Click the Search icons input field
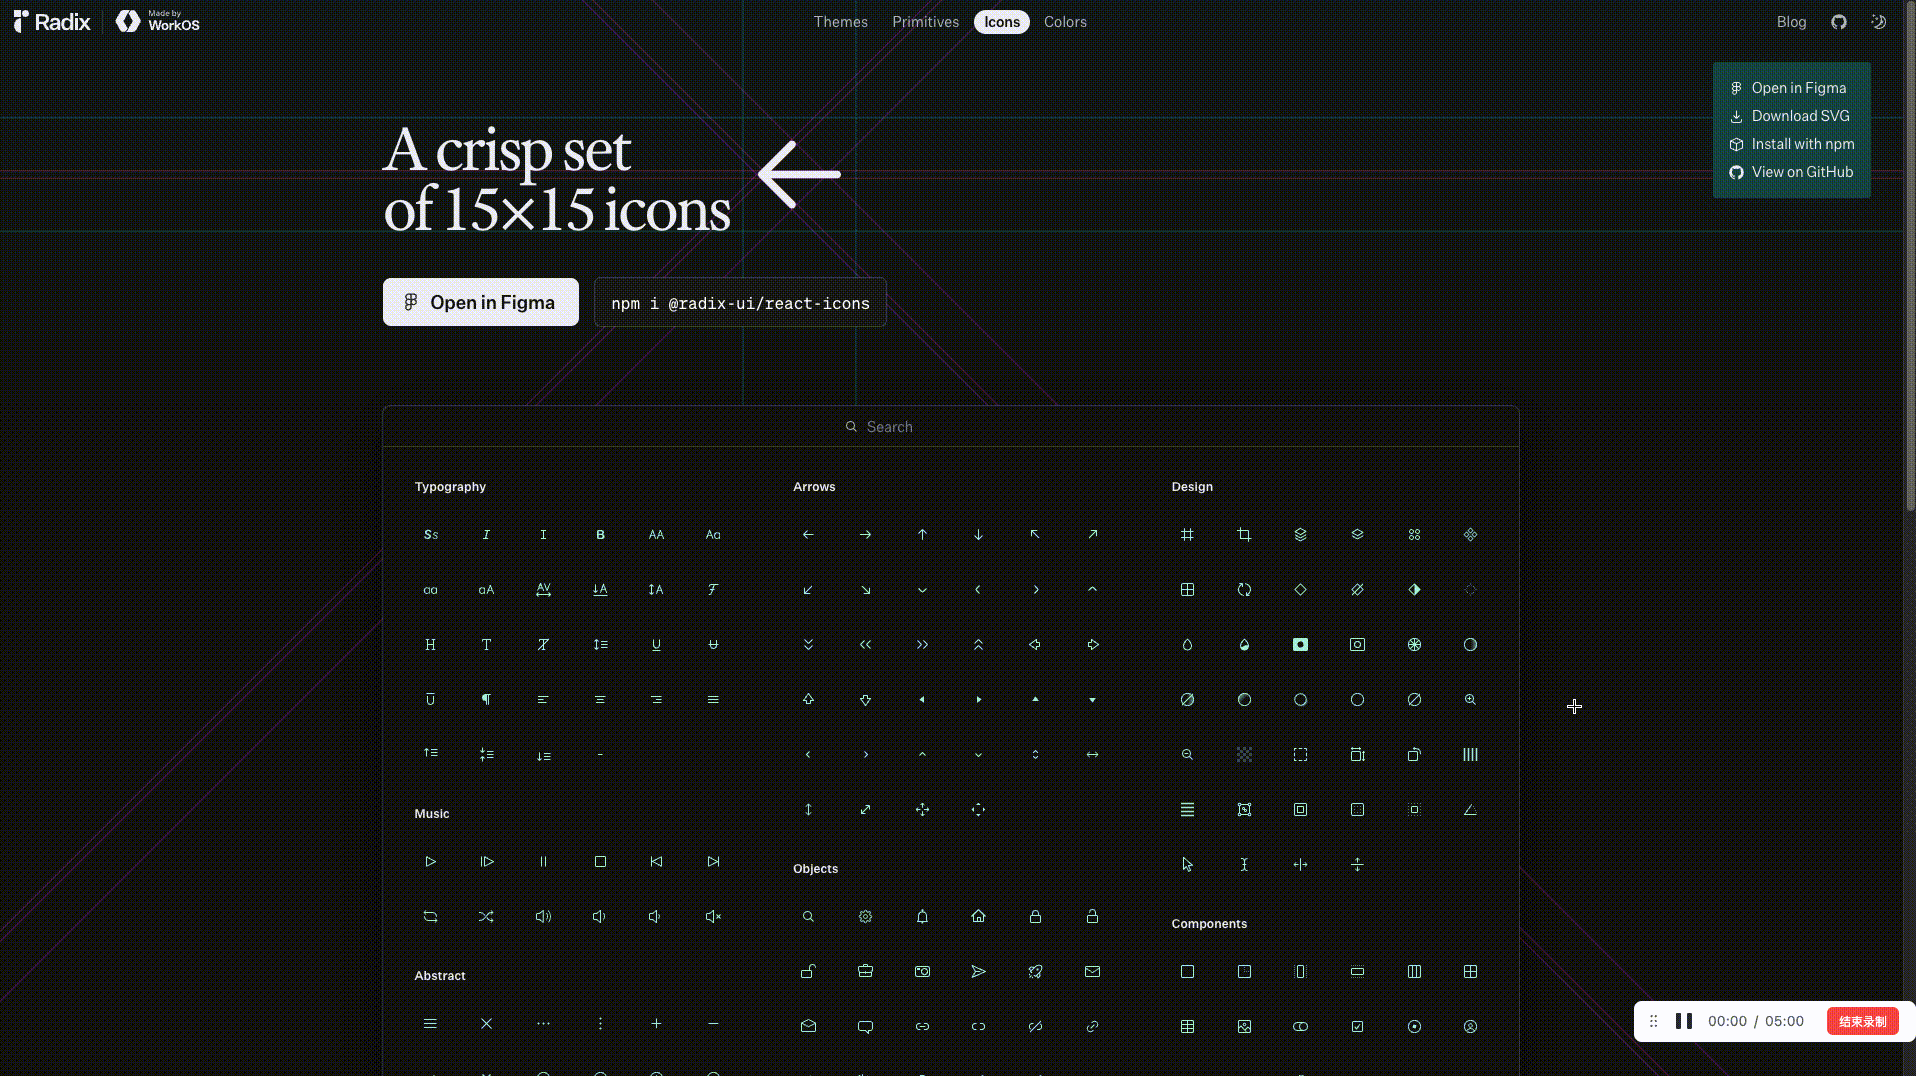 point(950,427)
